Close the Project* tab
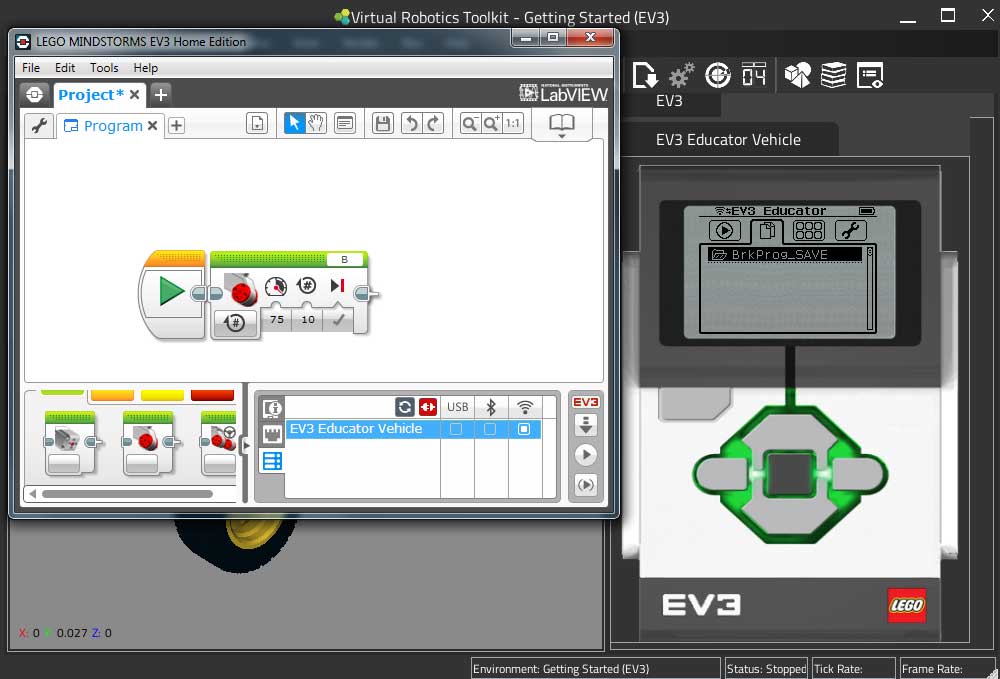The image size is (1000, 679). (x=135, y=95)
